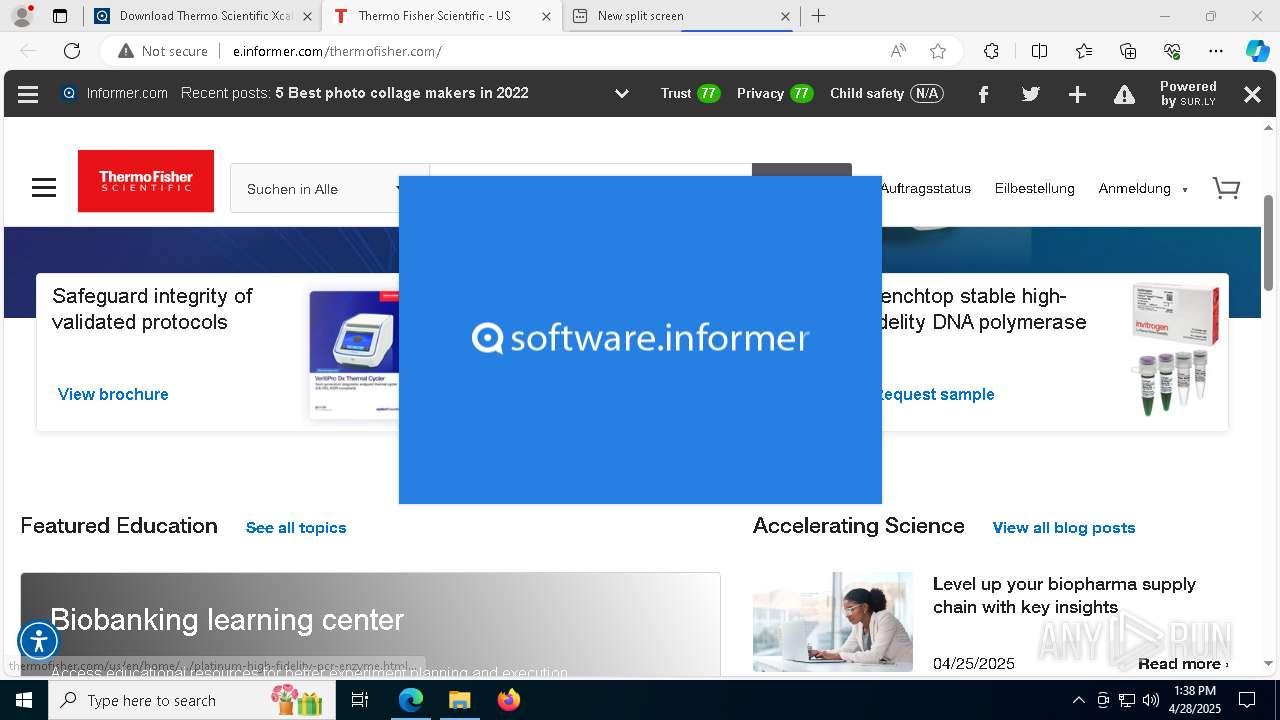This screenshot has width=1280, height=720.
Task: Open the Favorites list icon
Action: 1084,51
